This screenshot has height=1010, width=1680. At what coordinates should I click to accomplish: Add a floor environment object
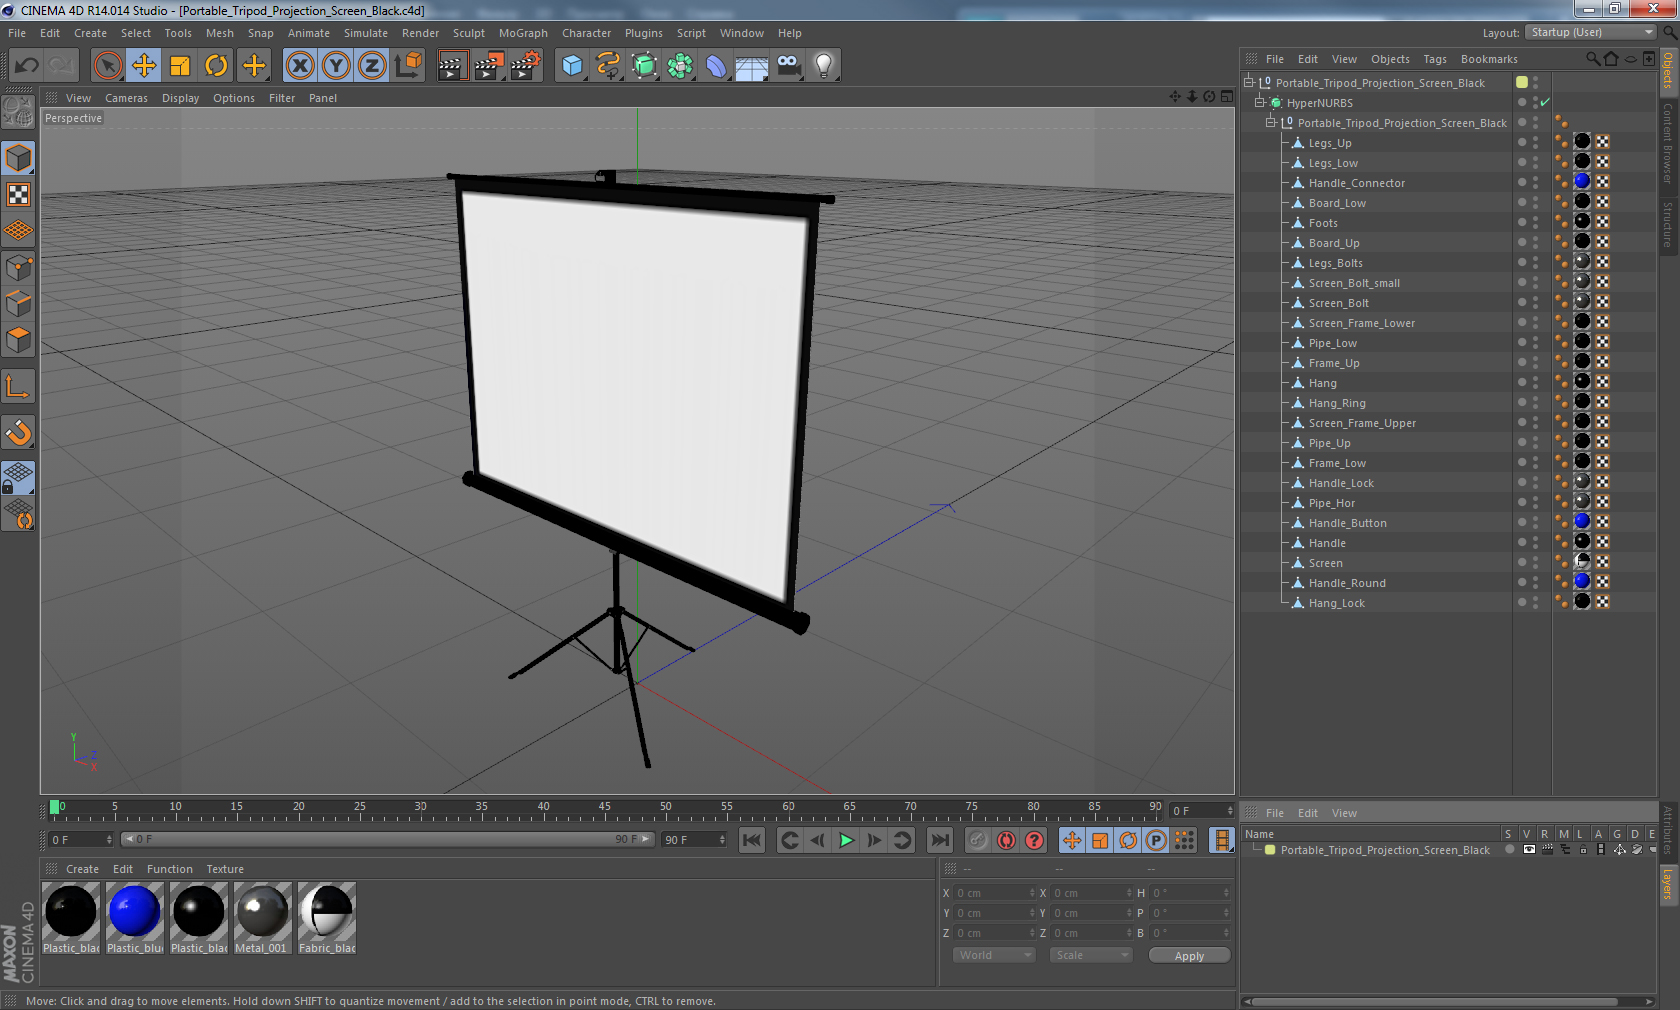[x=752, y=66]
